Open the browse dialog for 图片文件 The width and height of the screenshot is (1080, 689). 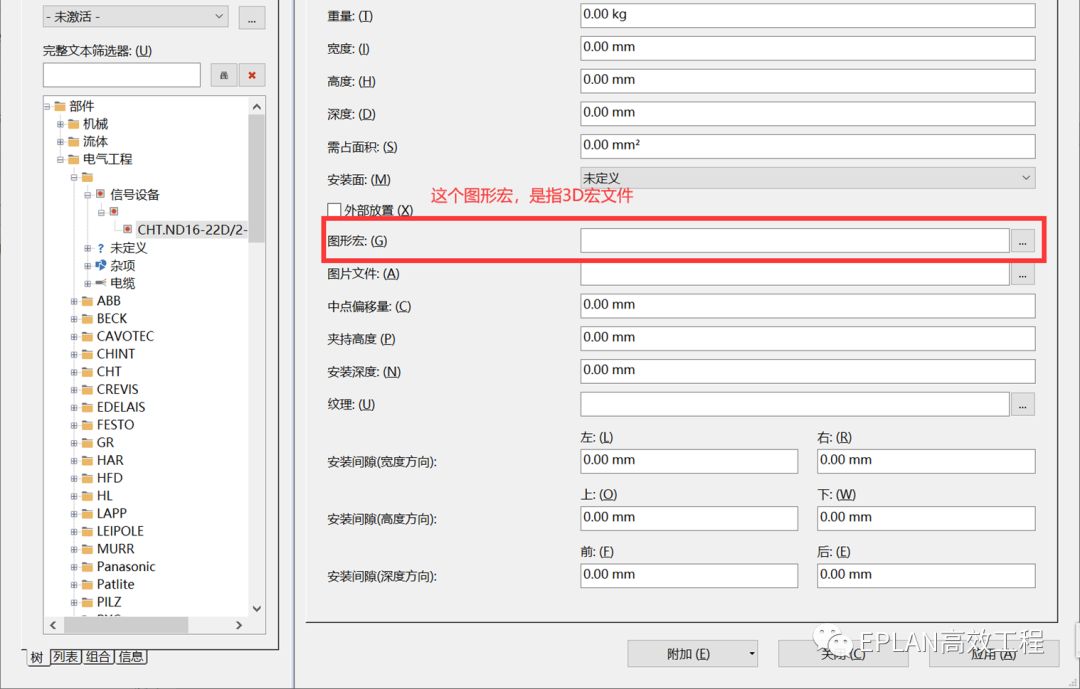coord(1022,273)
